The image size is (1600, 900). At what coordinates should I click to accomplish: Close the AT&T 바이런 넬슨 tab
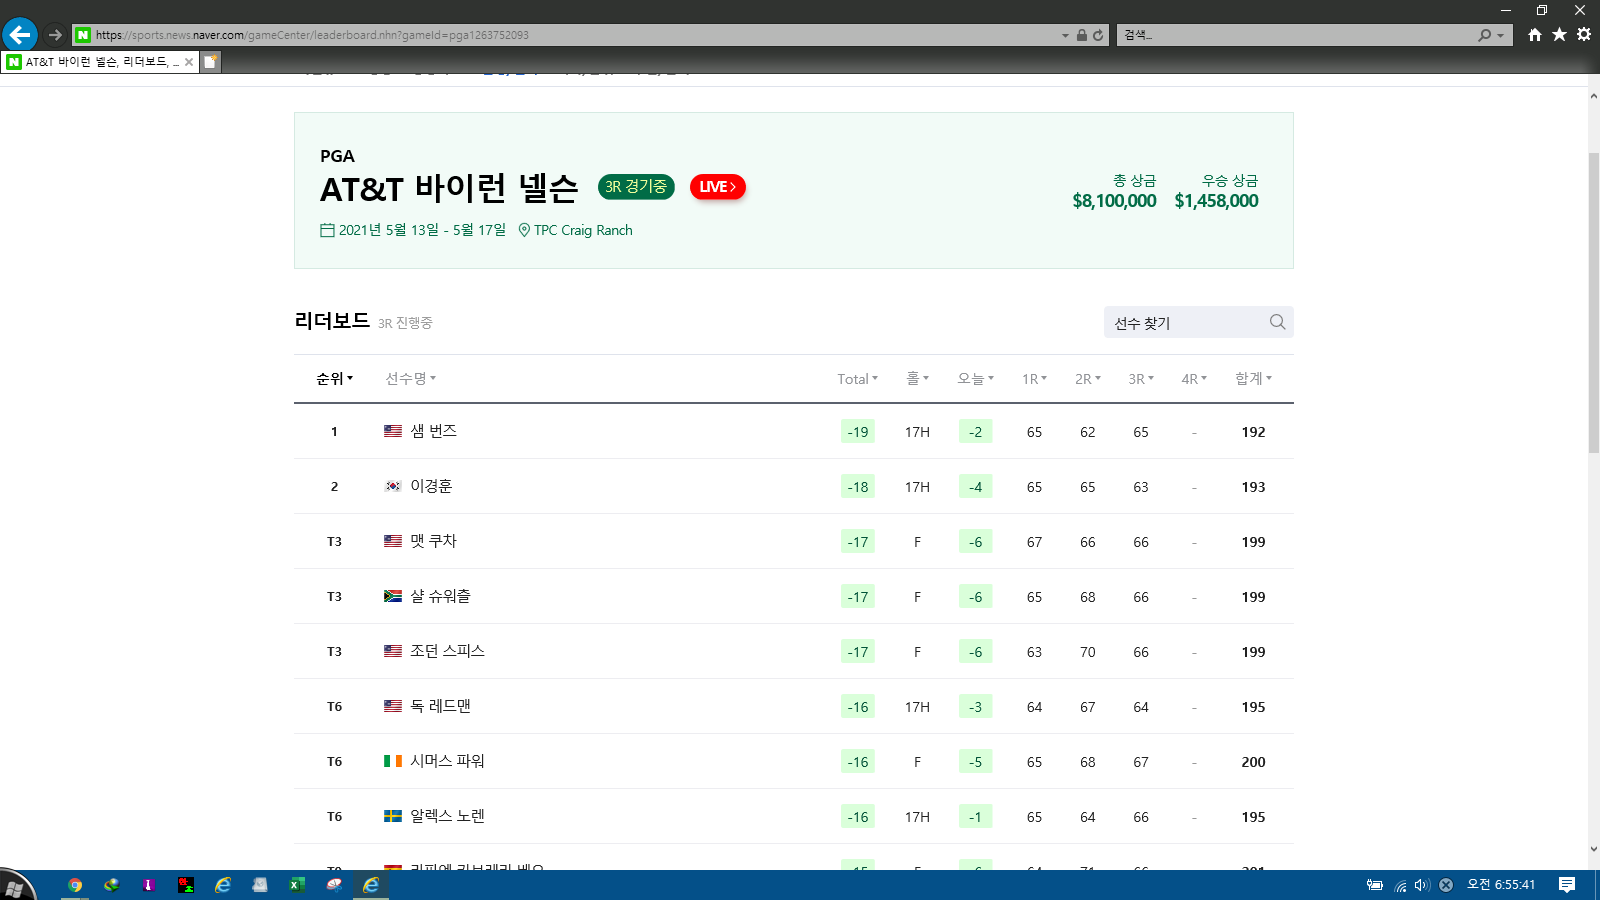[189, 62]
